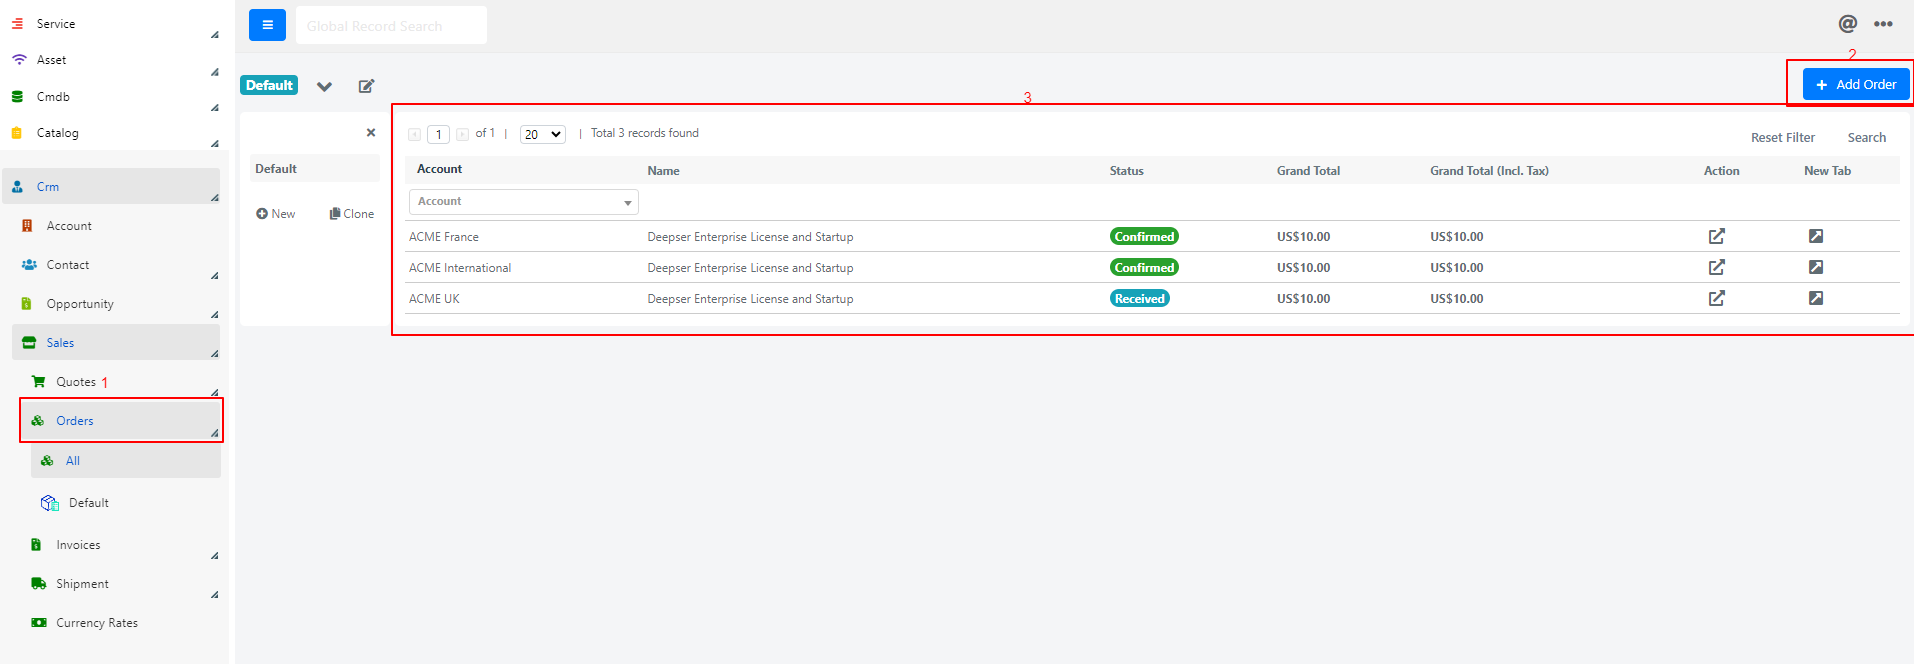This screenshot has height=664, width=1914.
Task: Click New in the Default panel
Action: pyautogui.click(x=276, y=214)
